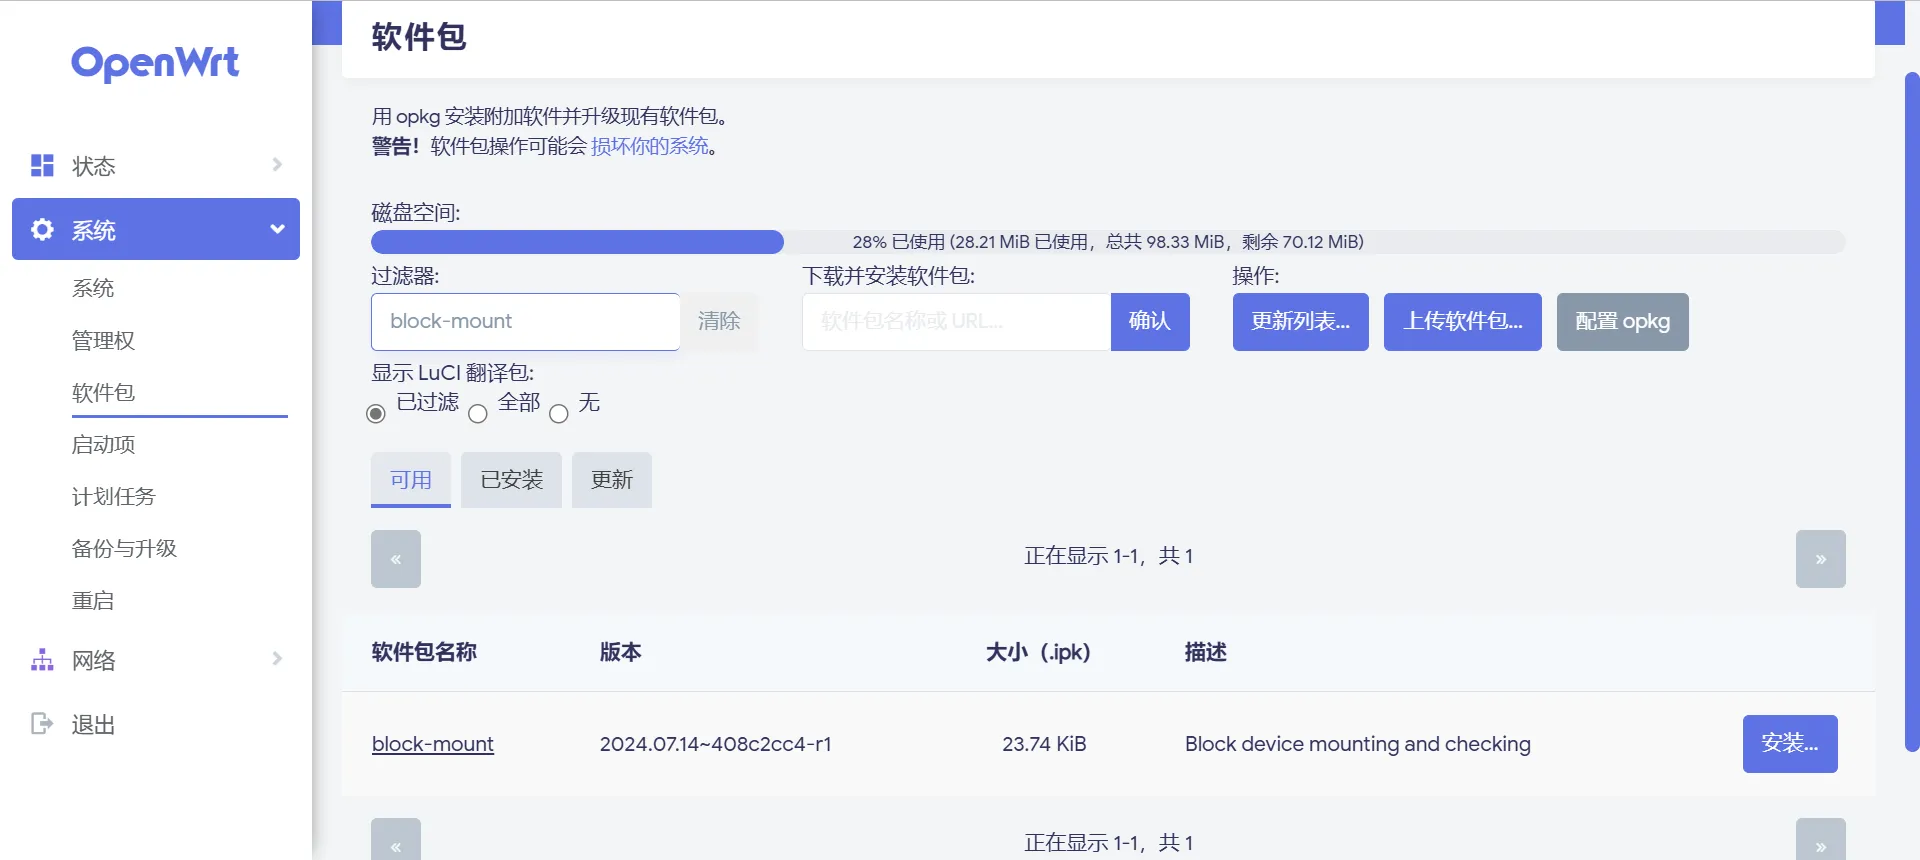Select the 全部 radio button
The height and width of the screenshot is (860, 1920).
point(478,413)
